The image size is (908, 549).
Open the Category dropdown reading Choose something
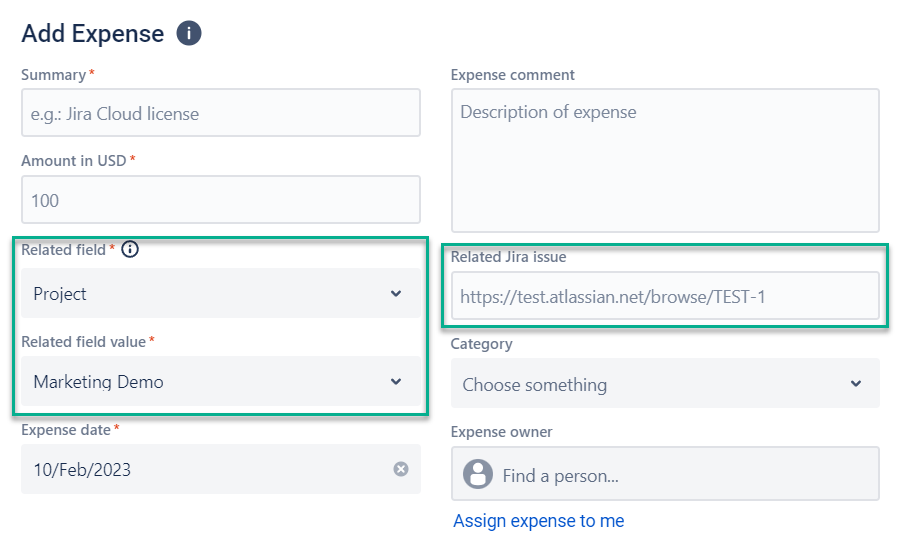click(640, 384)
